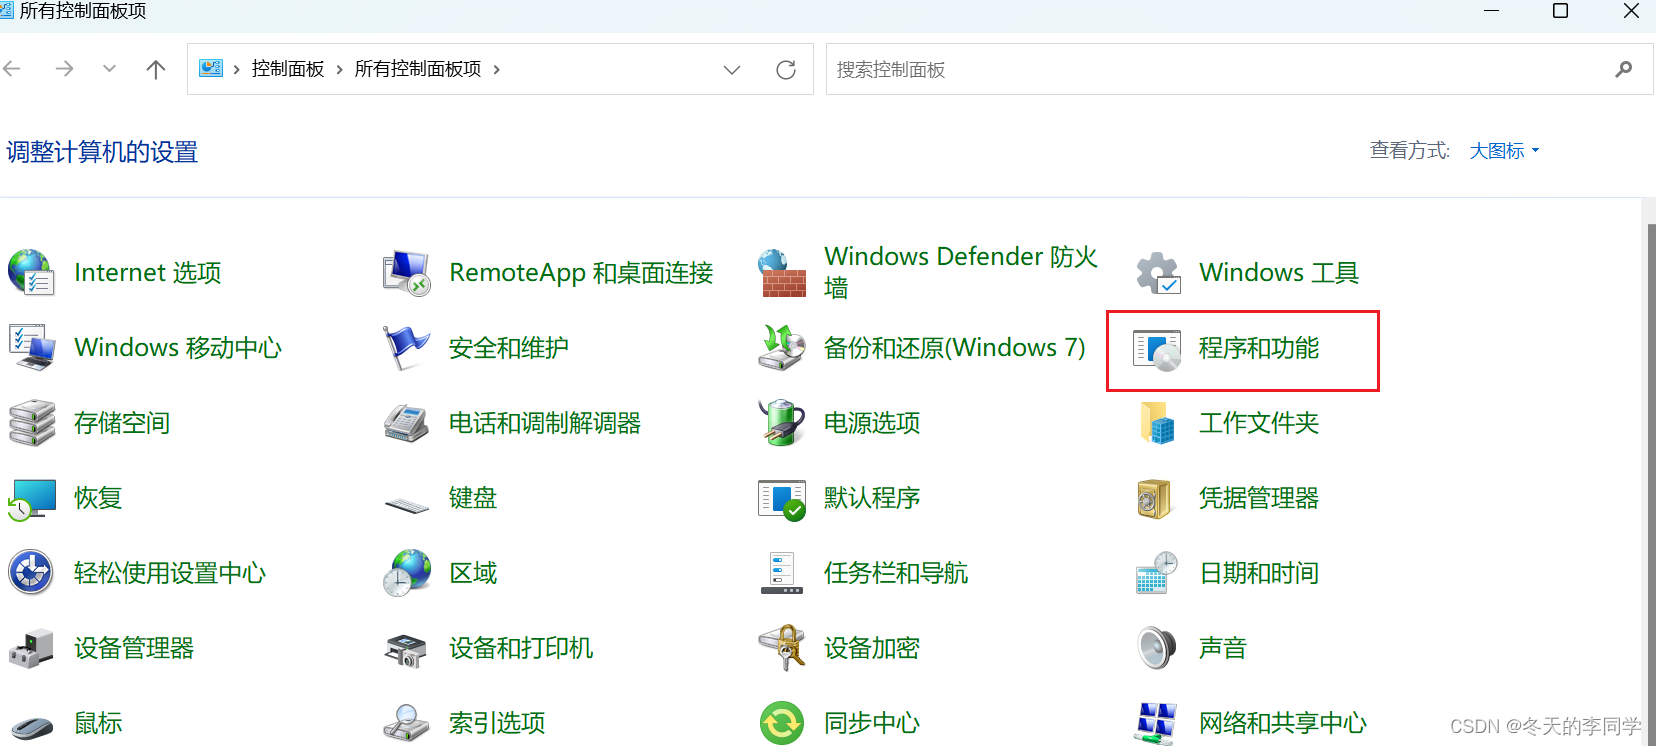Viewport: 1656px width, 746px height.
Task: Select the 所有控制面板项 breadcrumb item
Action: [418, 69]
